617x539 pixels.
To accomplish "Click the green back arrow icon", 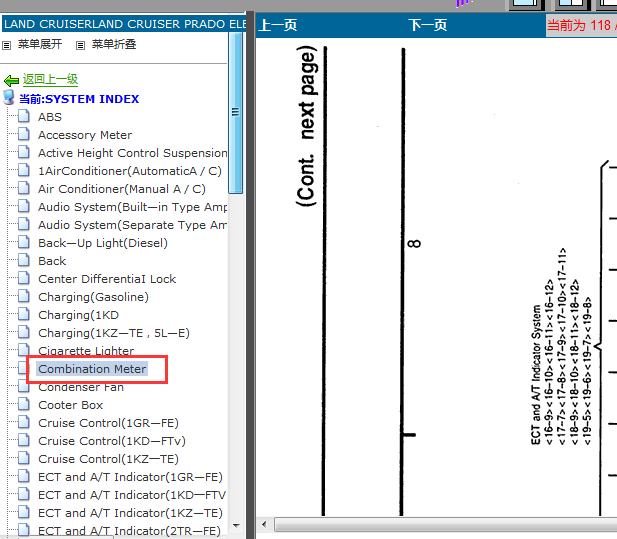I will (x=11, y=81).
